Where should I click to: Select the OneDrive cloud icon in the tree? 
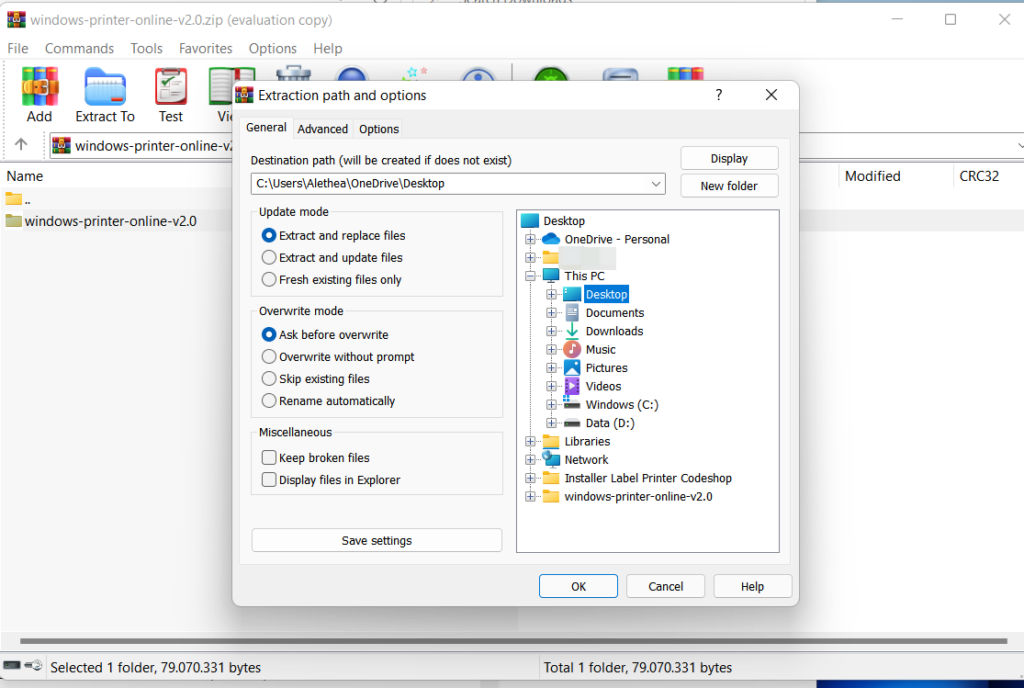coord(551,239)
